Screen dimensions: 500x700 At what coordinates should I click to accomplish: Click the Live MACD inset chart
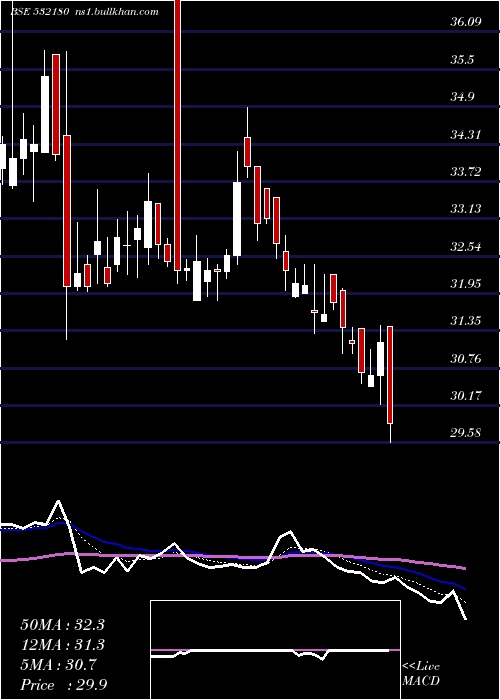coord(275,650)
